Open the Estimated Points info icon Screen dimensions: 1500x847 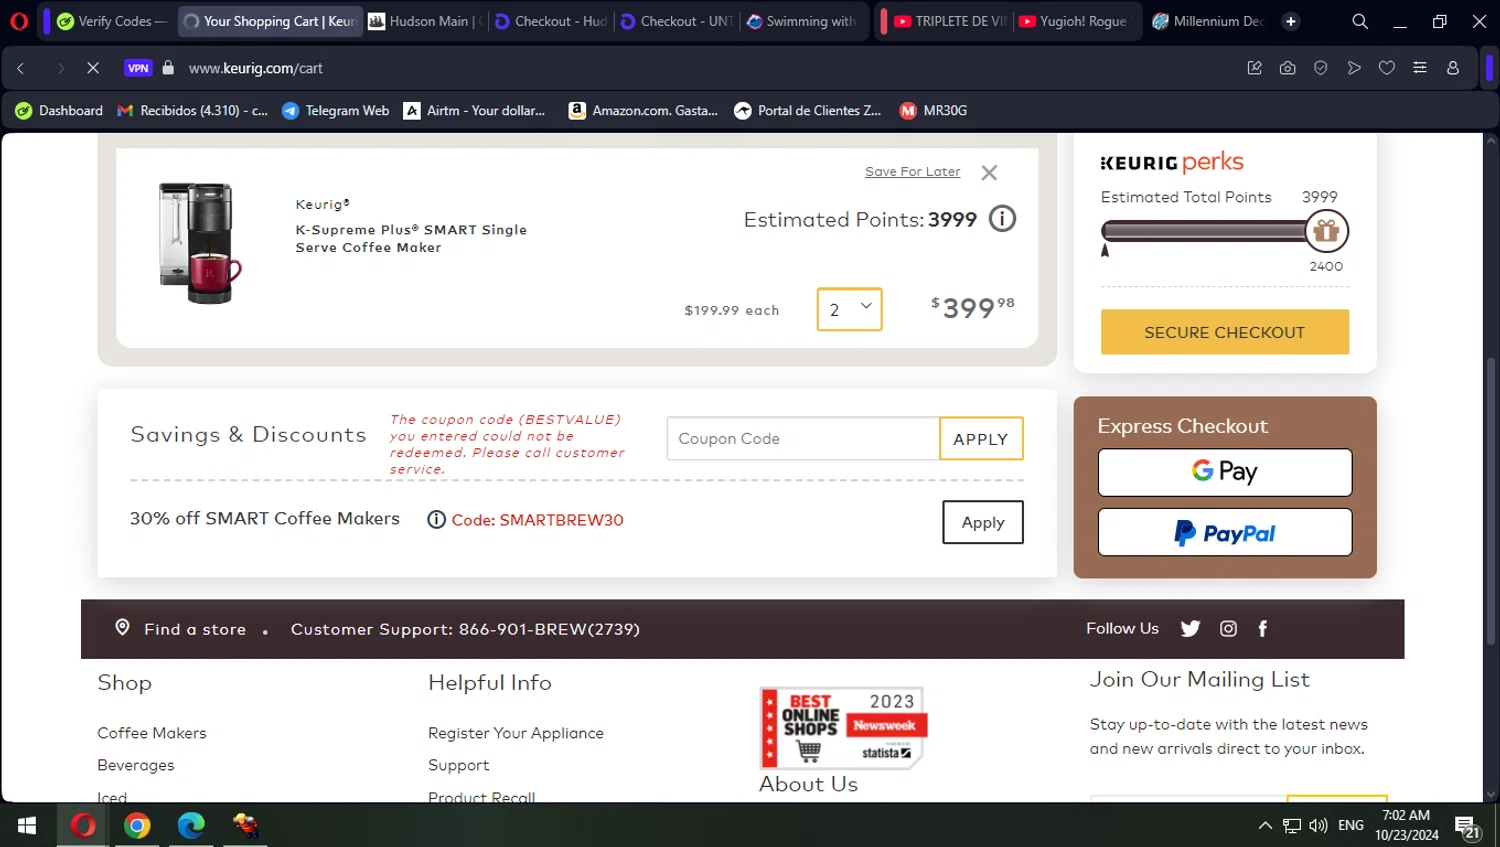pos(1002,218)
